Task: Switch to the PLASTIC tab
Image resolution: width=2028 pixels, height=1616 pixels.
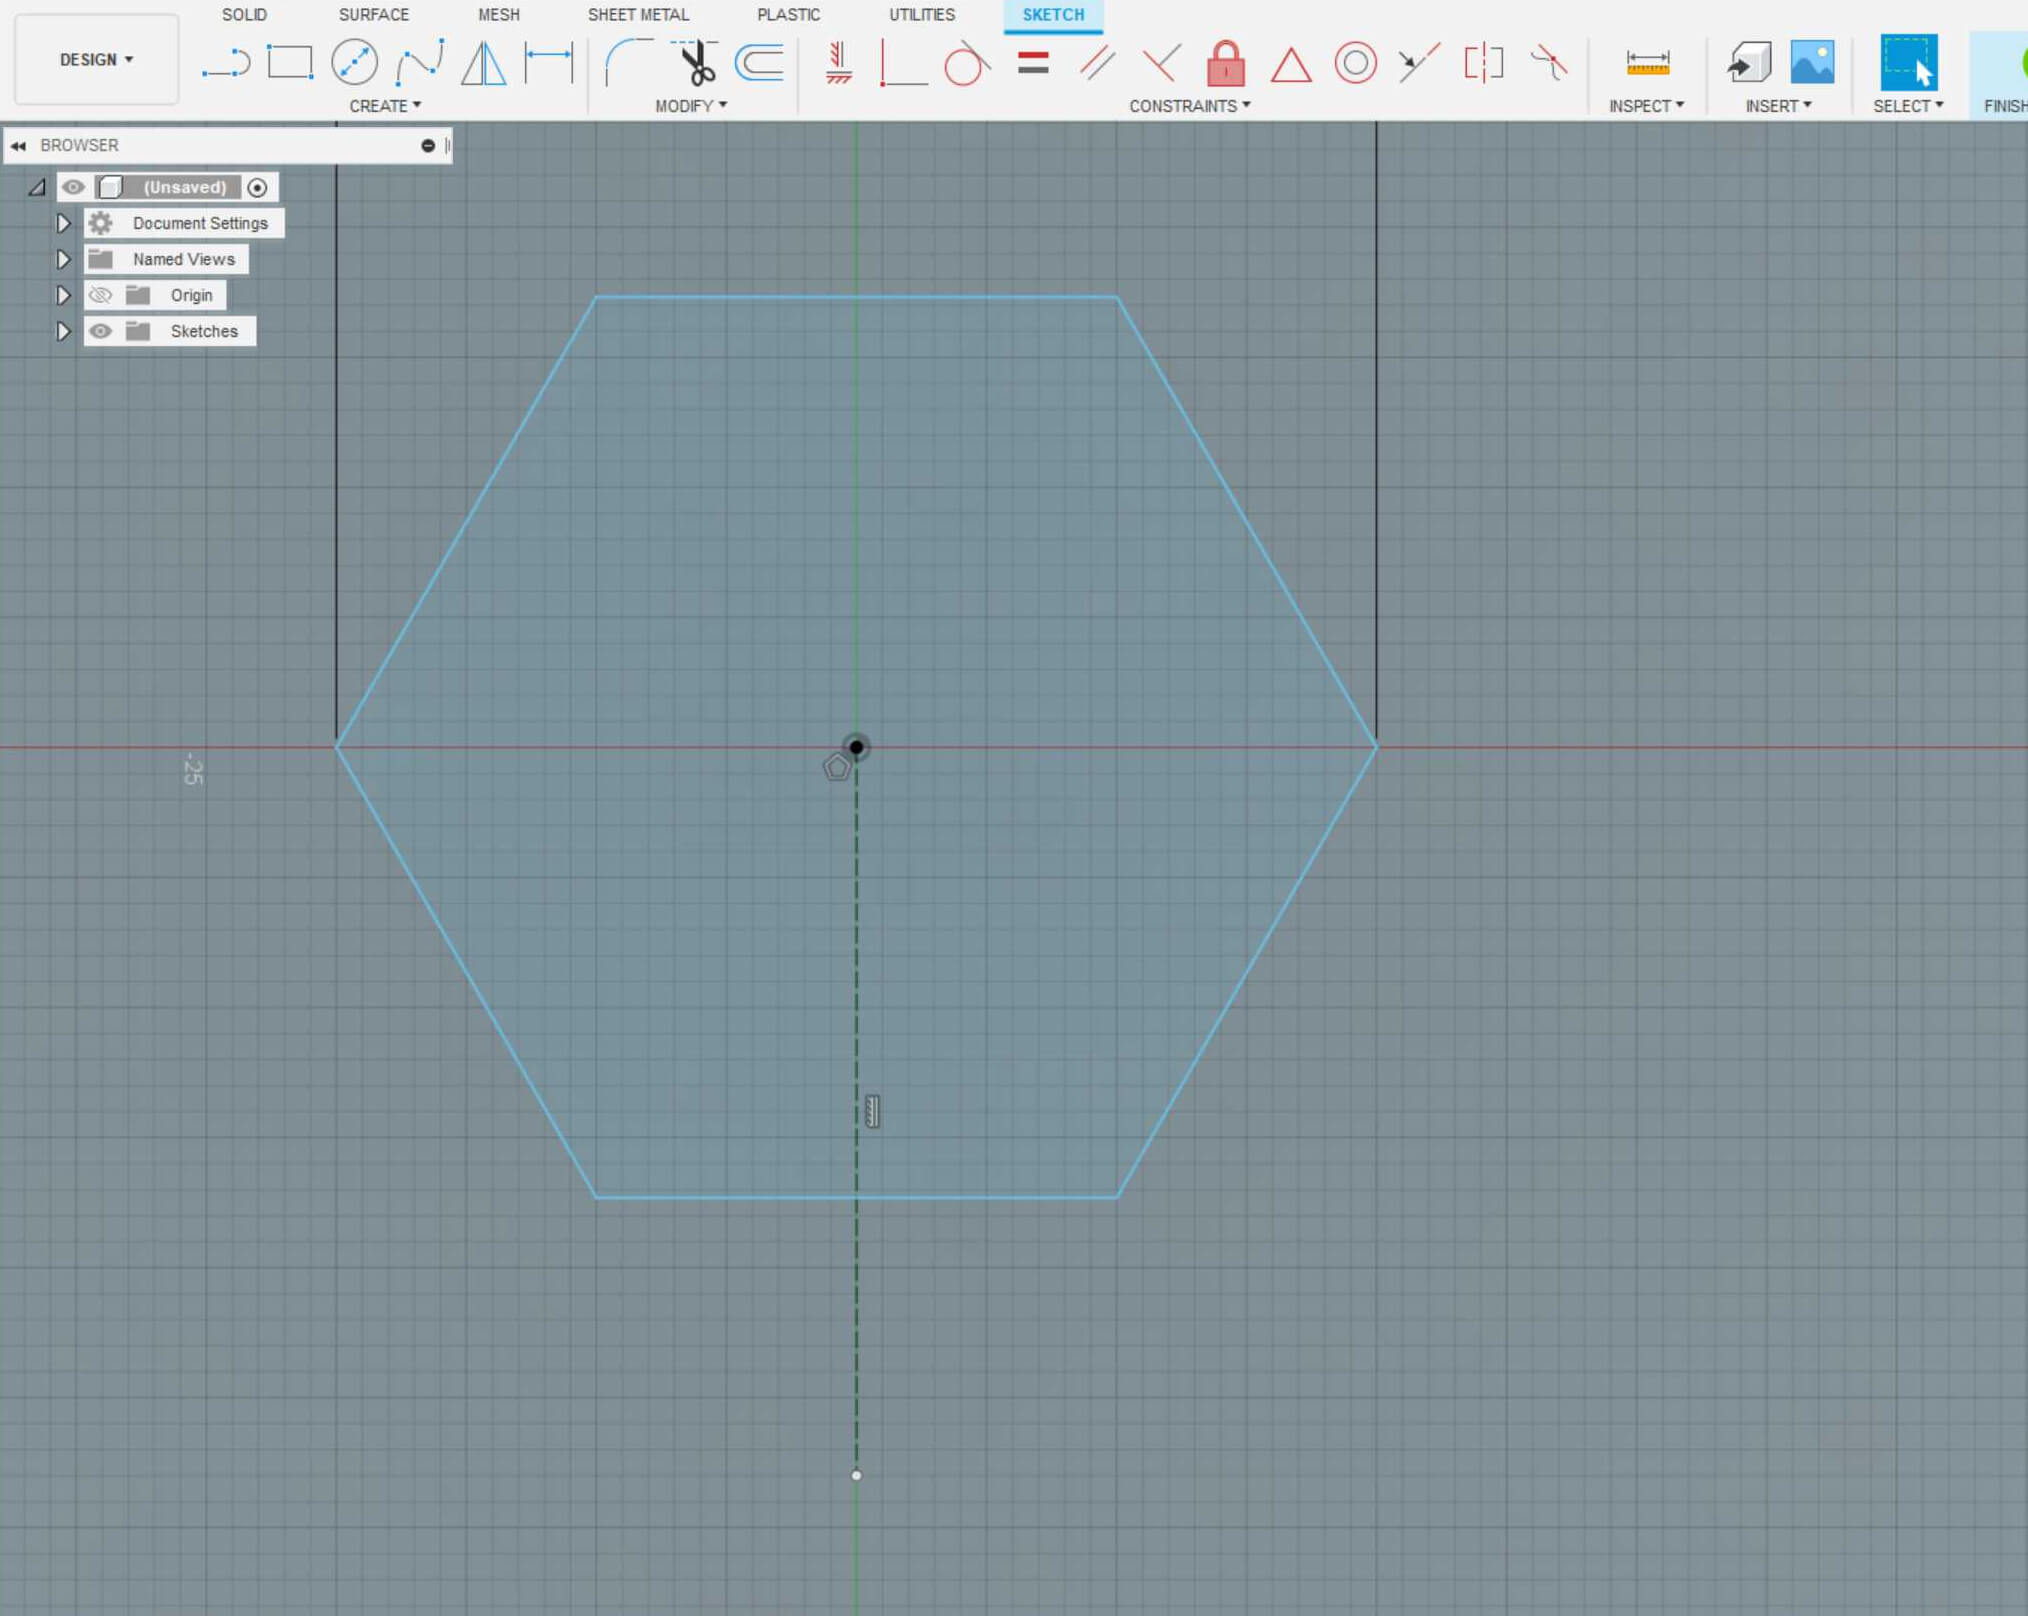Action: tap(789, 15)
